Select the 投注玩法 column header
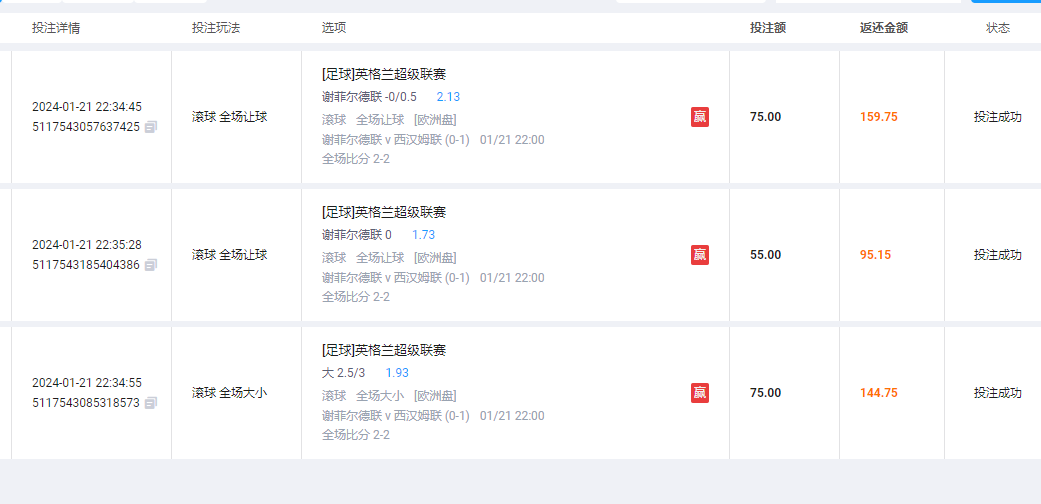Viewport: 1041px width, 504px height. click(x=216, y=28)
